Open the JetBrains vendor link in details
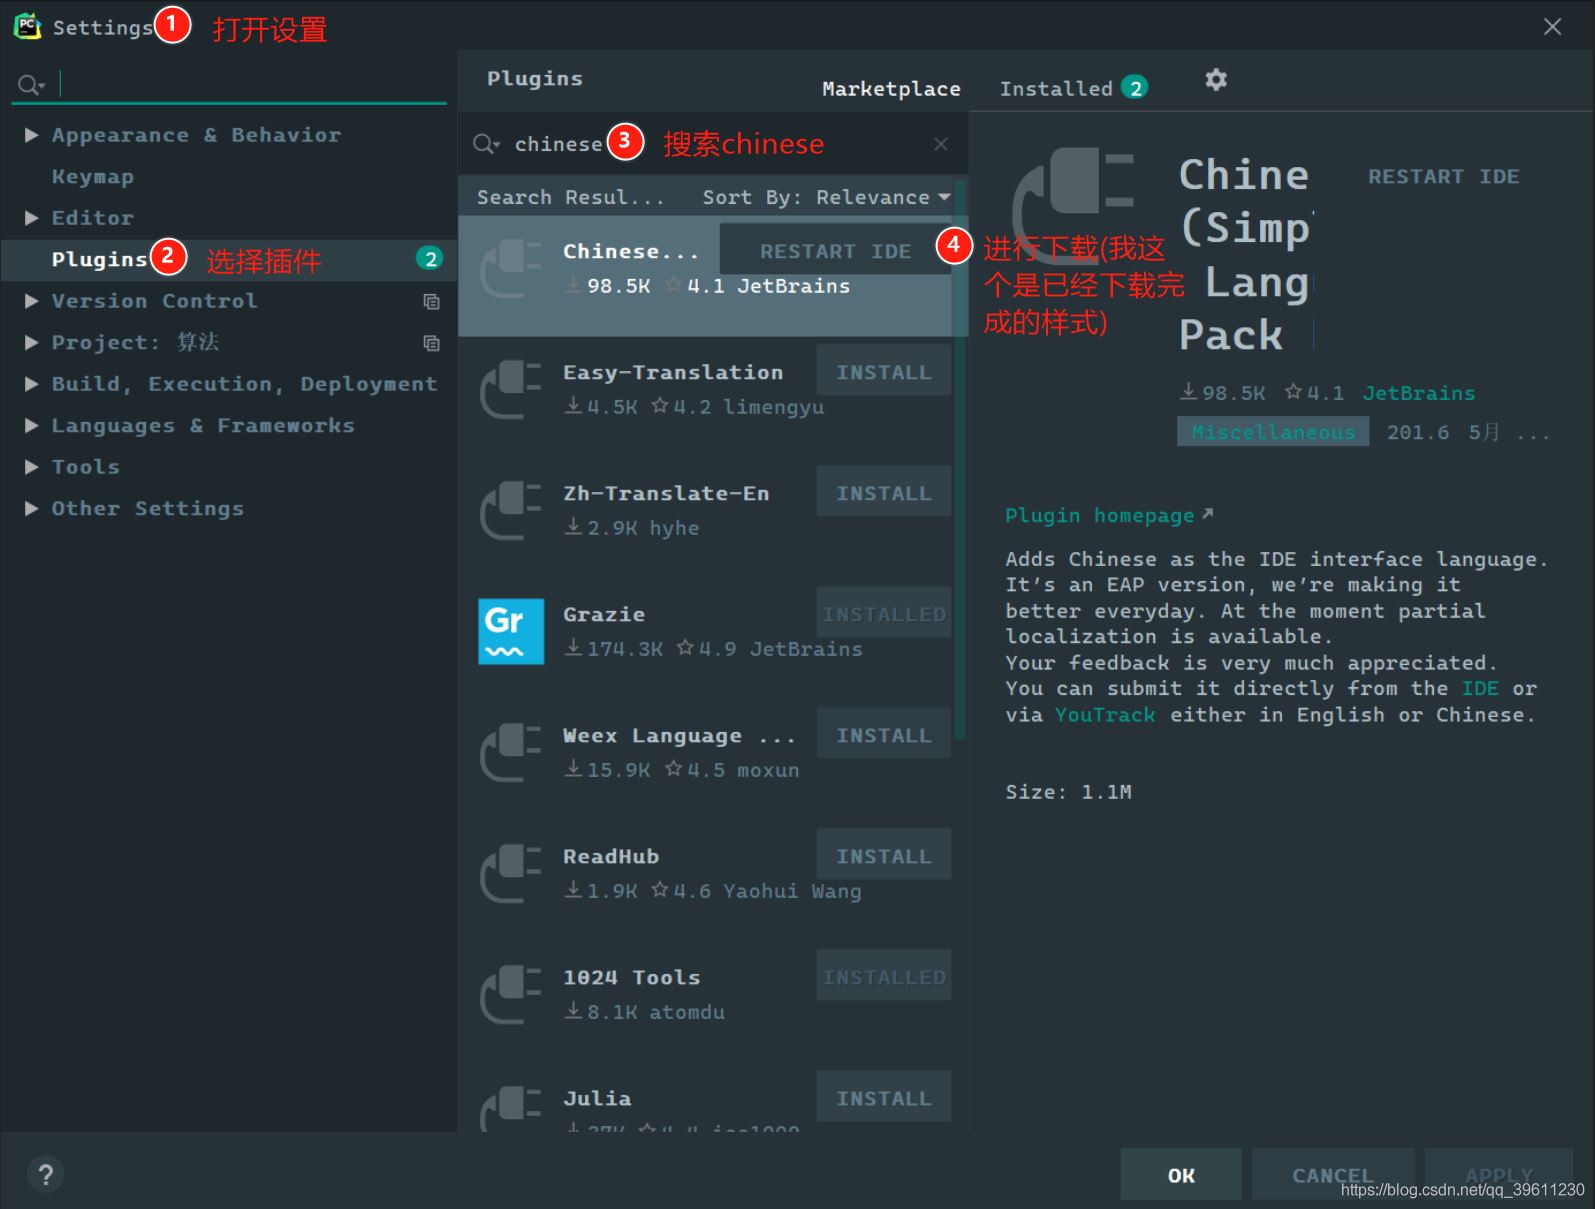Viewport: 1595px width, 1209px height. pos(1418,393)
